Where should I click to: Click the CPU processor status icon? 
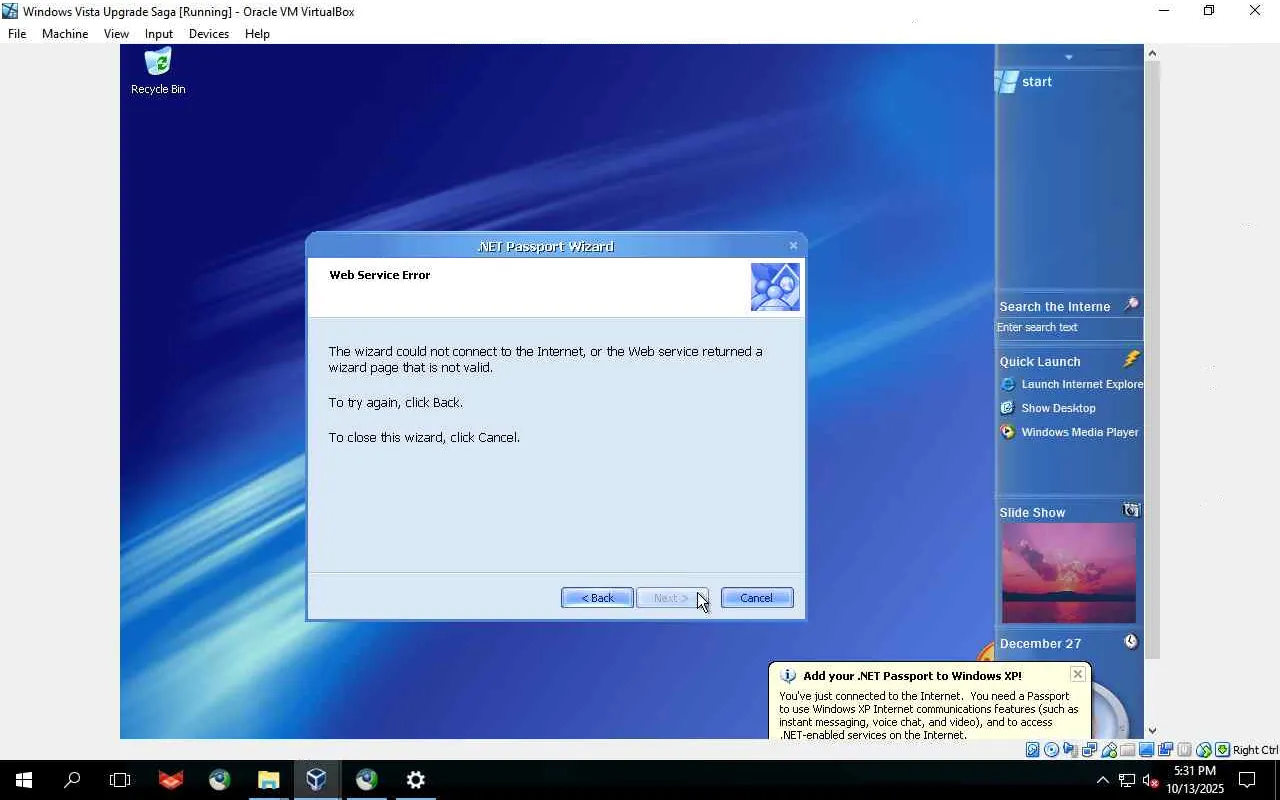(x=1185, y=750)
